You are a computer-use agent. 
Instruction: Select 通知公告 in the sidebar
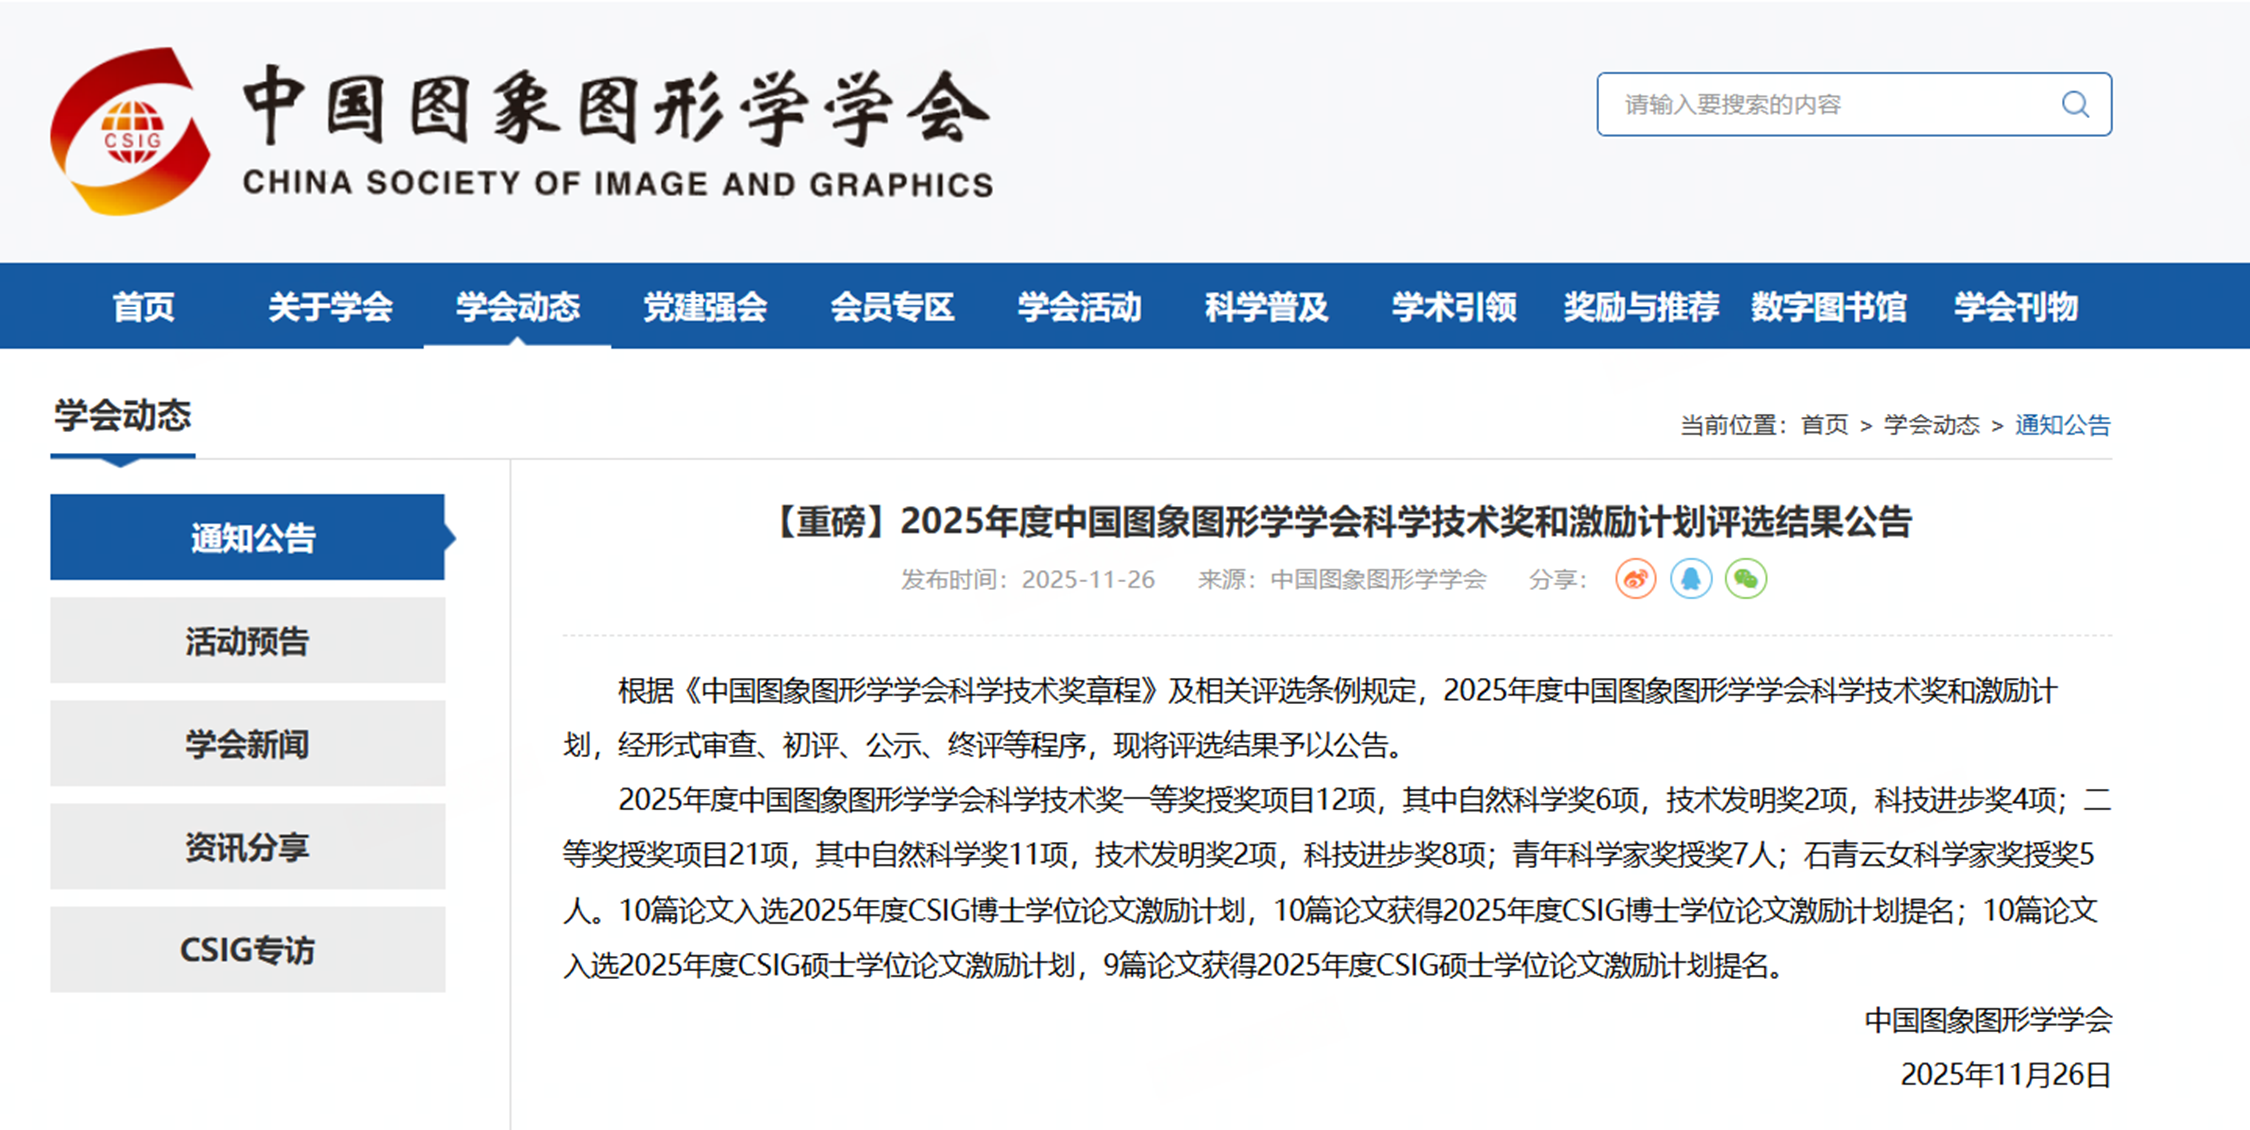click(x=248, y=538)
